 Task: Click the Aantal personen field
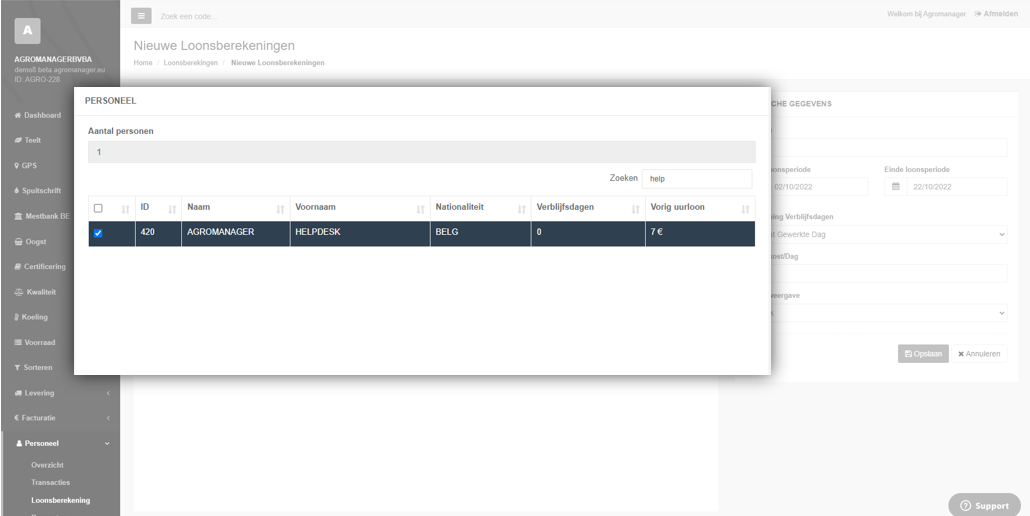[x=421, y=152]
